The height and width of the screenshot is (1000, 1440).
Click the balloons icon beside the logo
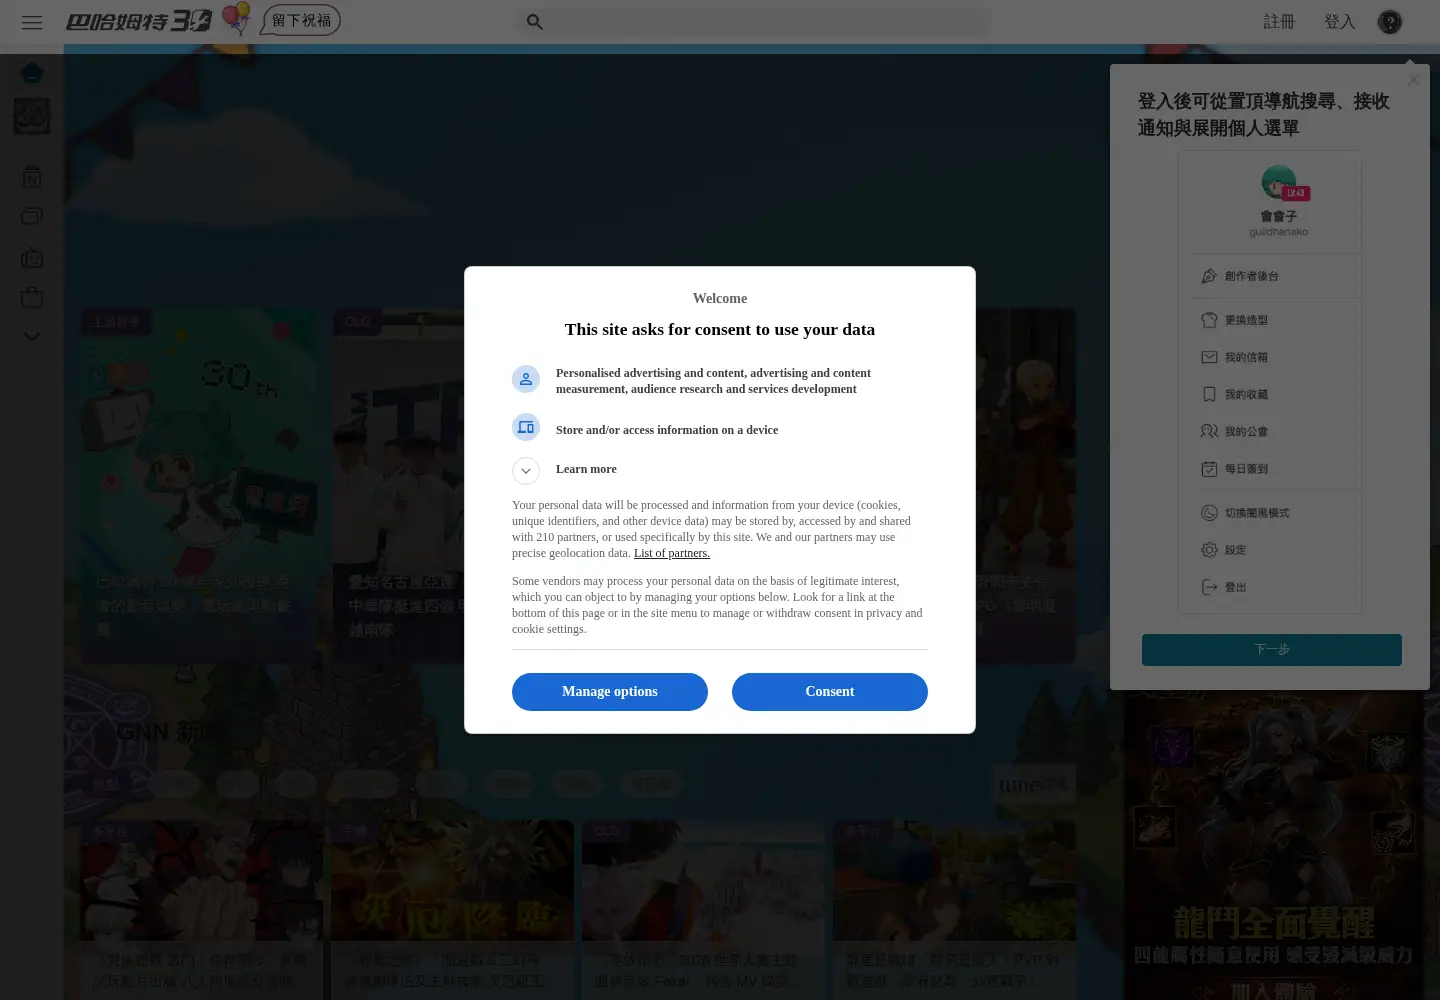pyautogui.click(x=236, y=19)
